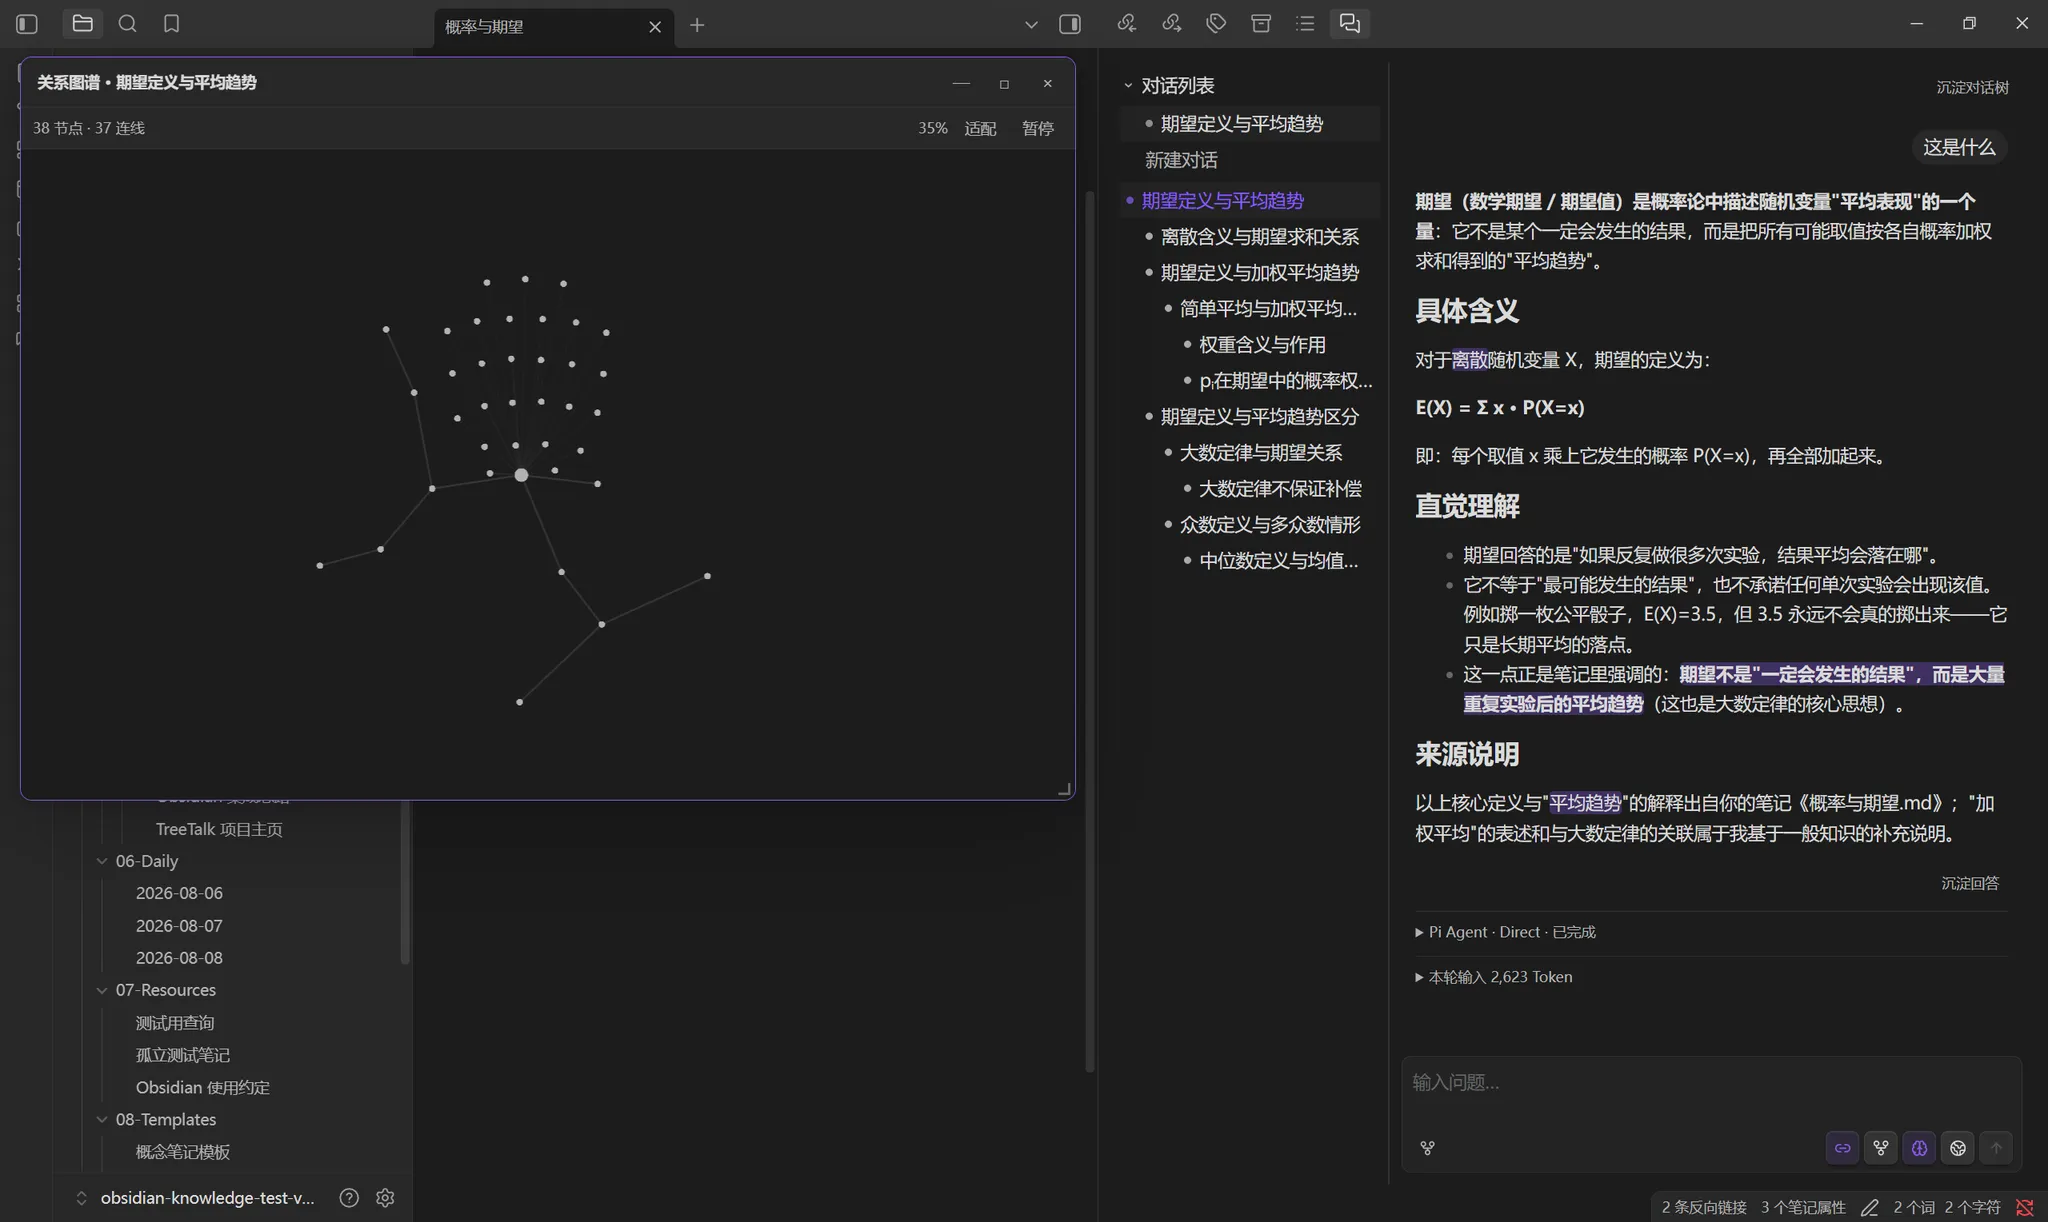The image size is (2048, 1222).
Task: Click 35% zoom level in graph
Action: click(932, 128)
